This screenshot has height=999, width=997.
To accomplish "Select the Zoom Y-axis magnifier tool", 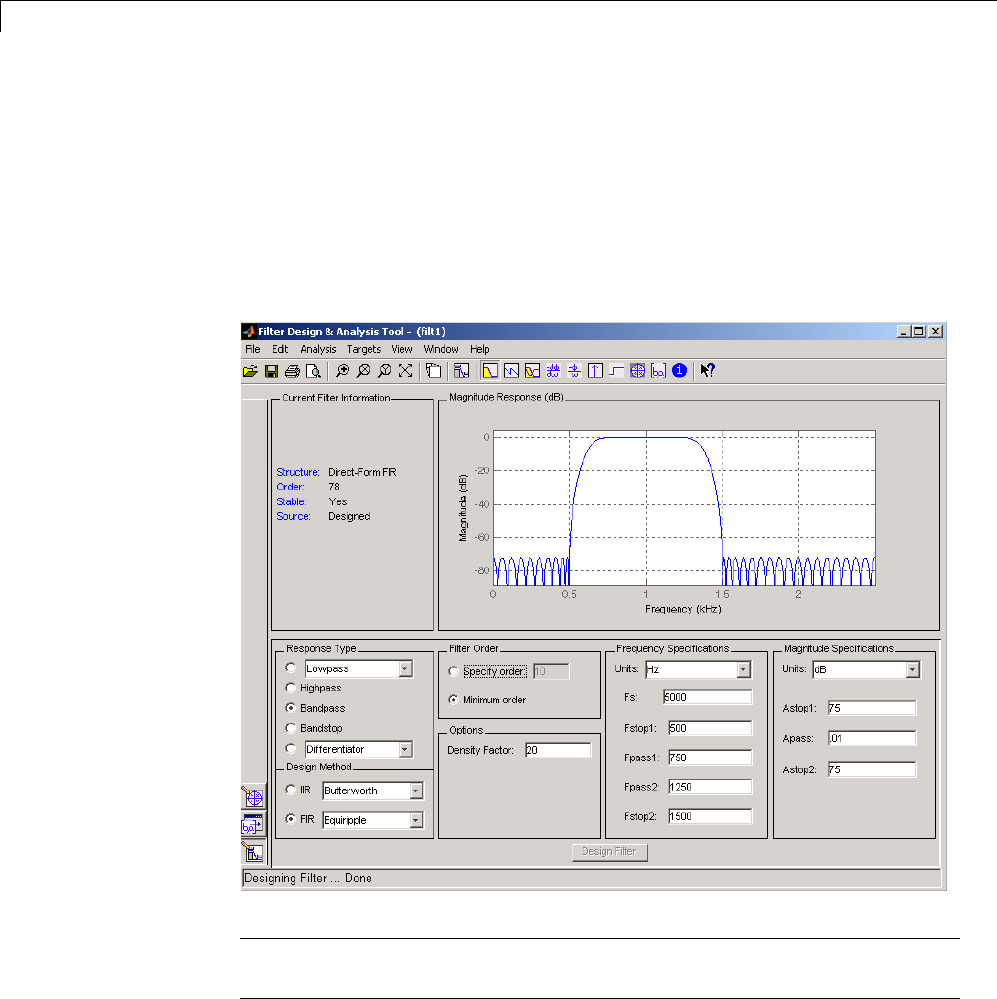I will click(x=385, y=371).
